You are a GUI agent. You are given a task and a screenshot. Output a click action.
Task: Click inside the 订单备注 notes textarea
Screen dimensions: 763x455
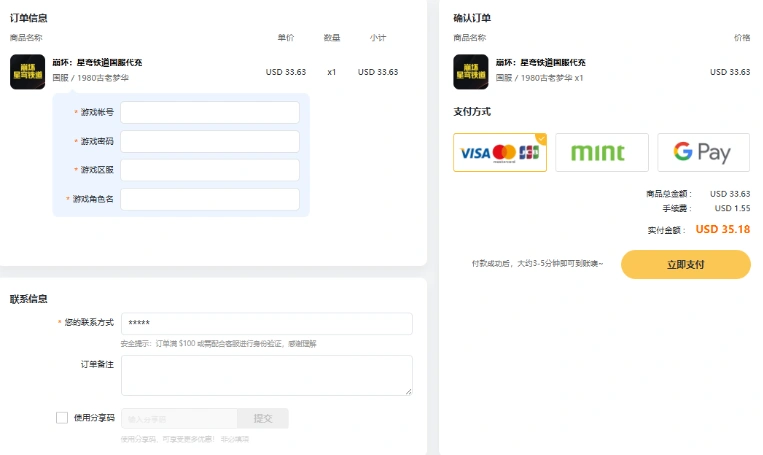click(x=267, y=375)
